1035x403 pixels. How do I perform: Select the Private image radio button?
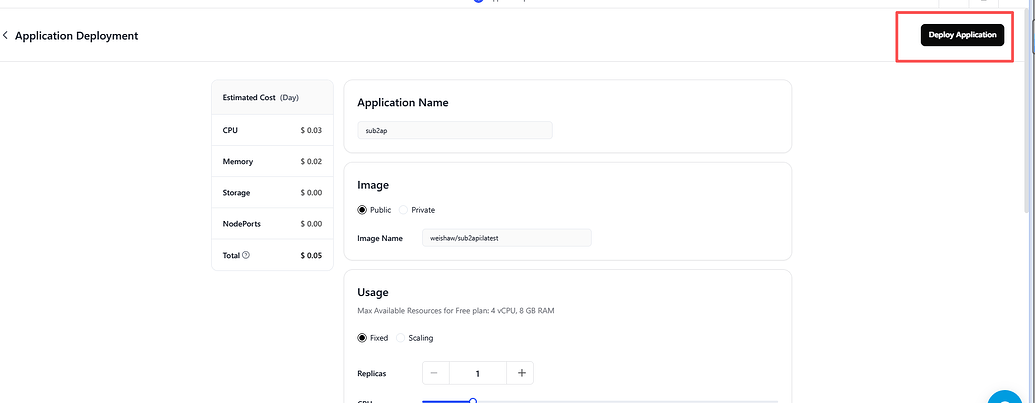(x=403, y=210)
